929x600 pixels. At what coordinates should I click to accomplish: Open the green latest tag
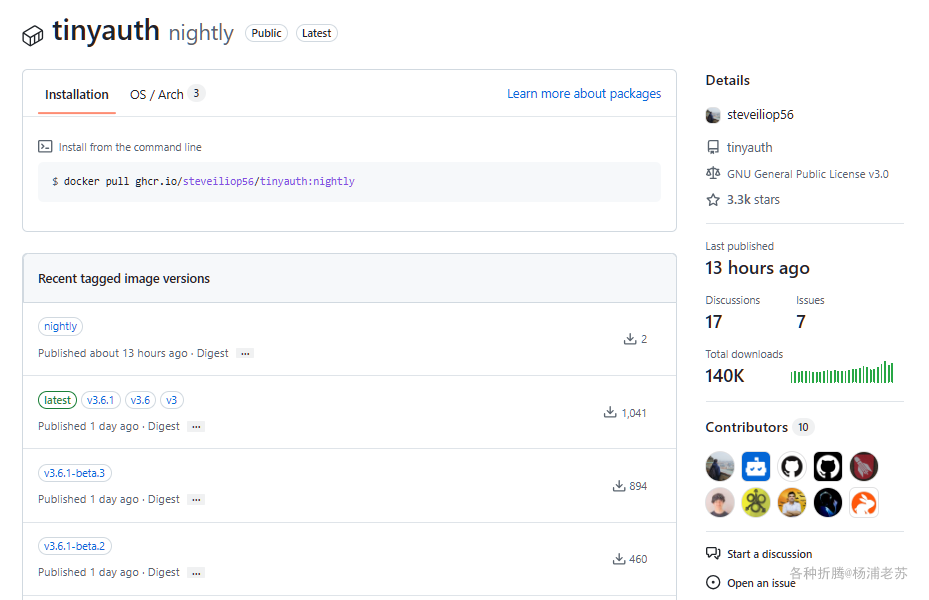tap(57, 400)
